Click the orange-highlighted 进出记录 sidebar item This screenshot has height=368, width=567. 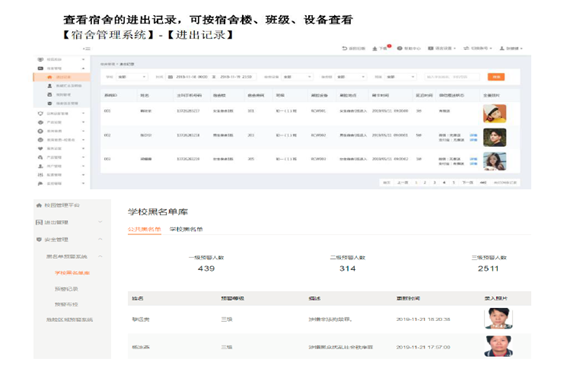[61, 77]
